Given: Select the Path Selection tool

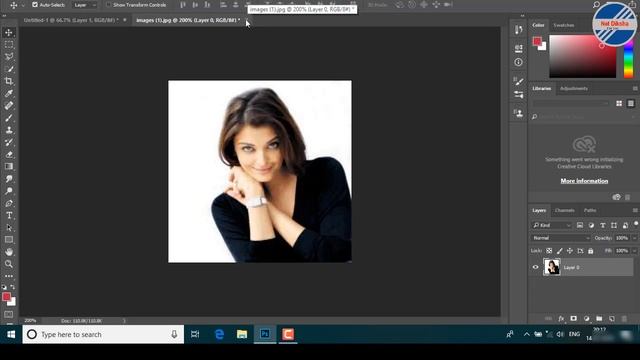Looking at the screenshot, I should [9, 228].
